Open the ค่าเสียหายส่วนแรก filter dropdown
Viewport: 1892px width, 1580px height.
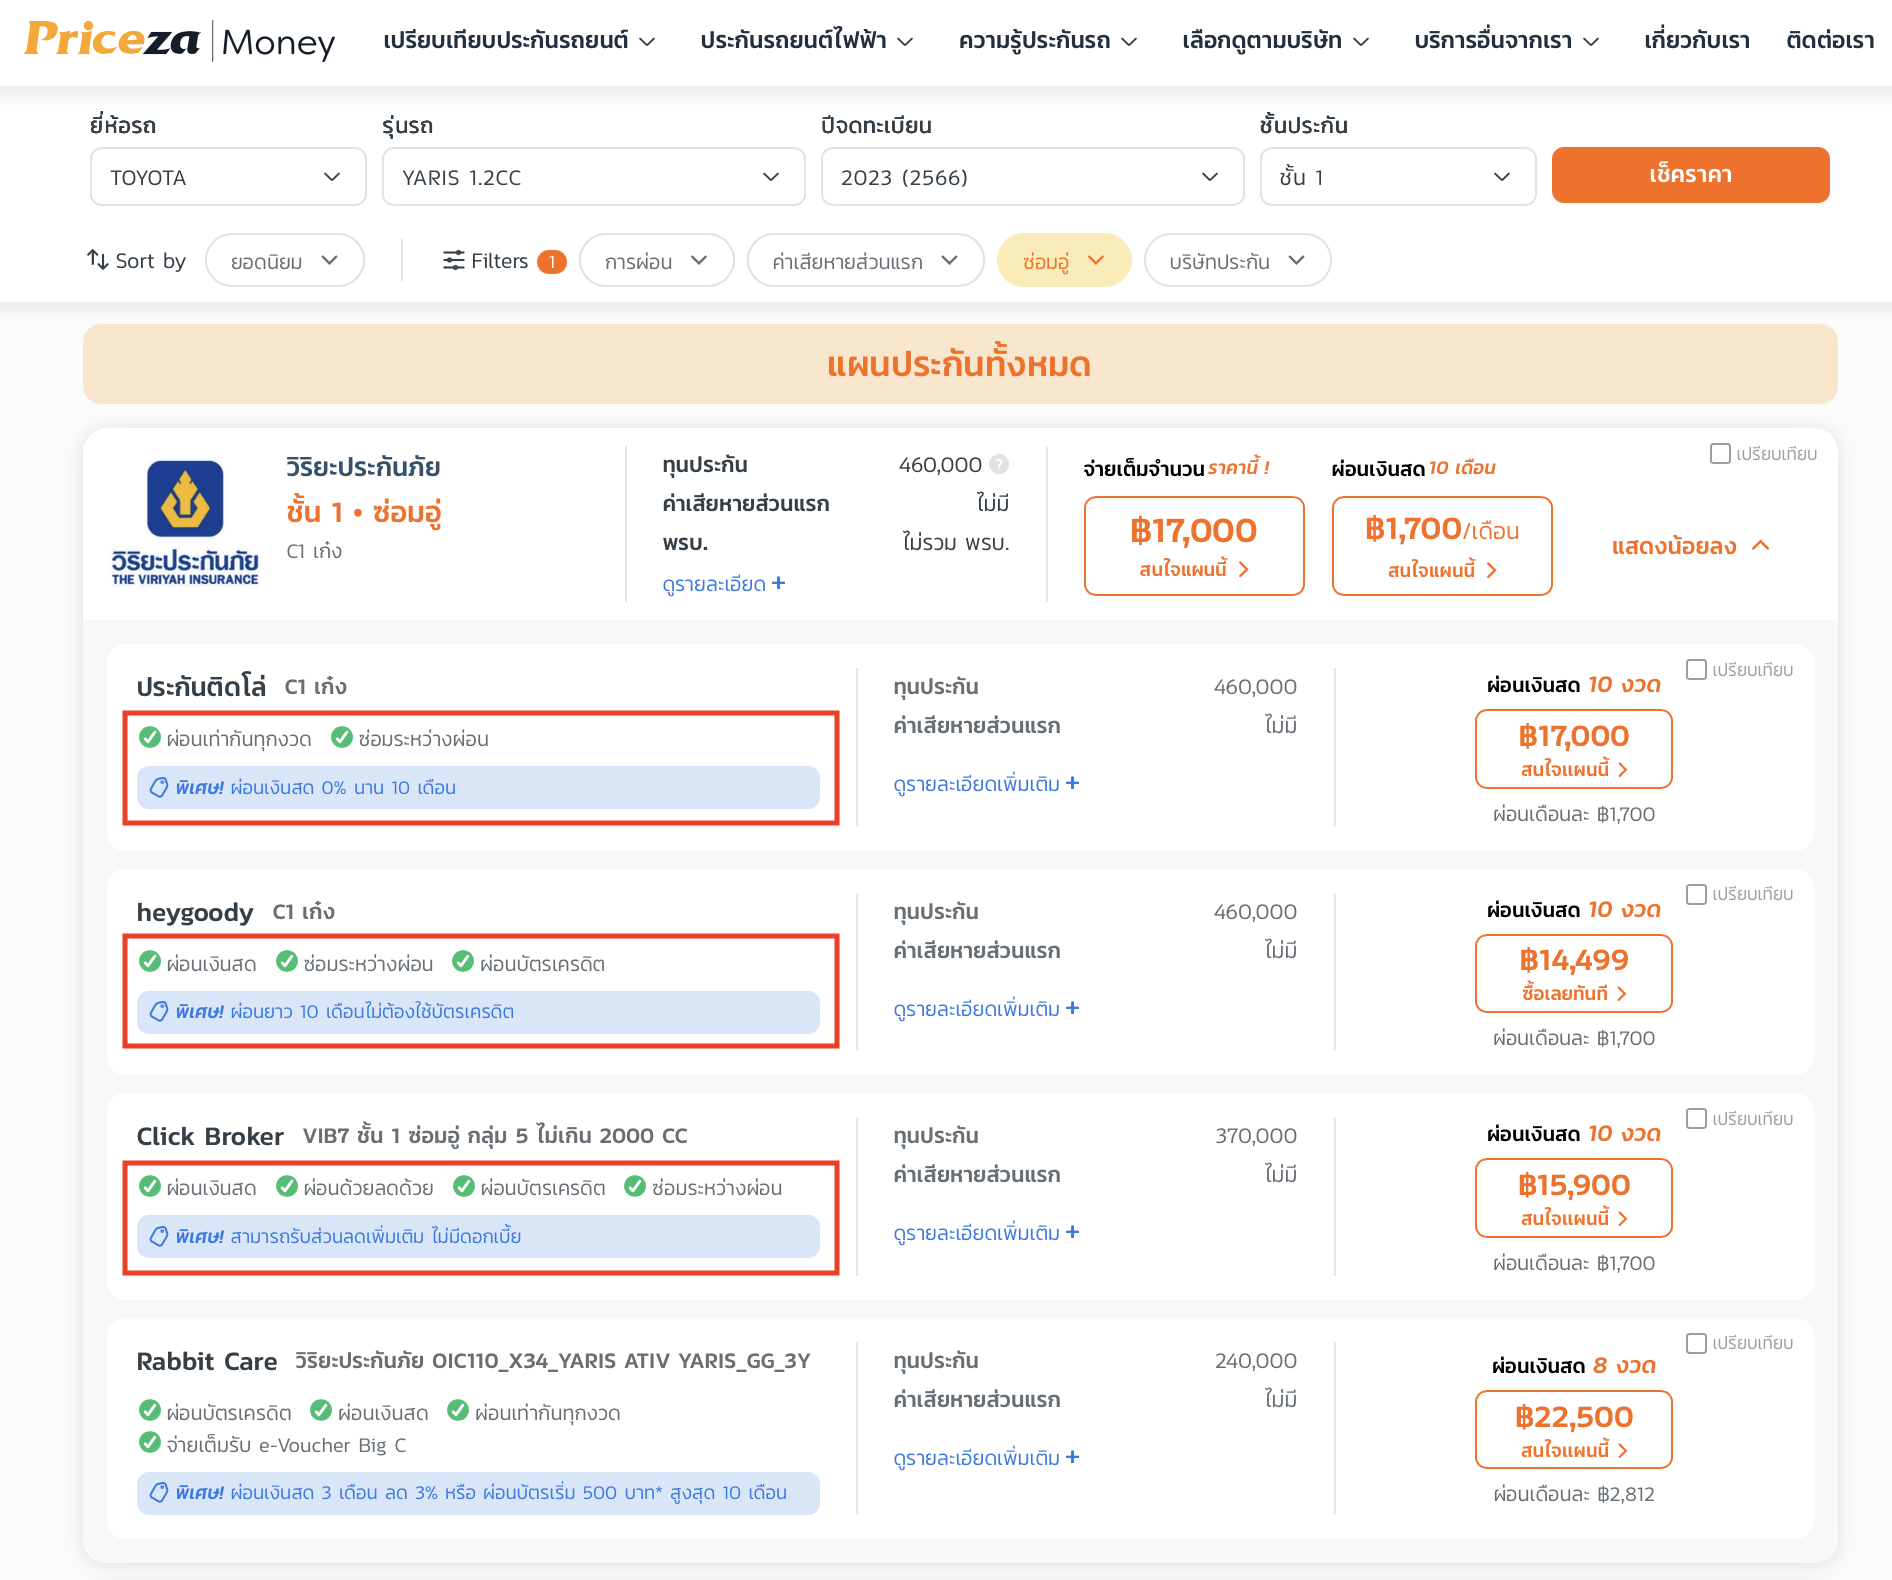click(865, 261)
